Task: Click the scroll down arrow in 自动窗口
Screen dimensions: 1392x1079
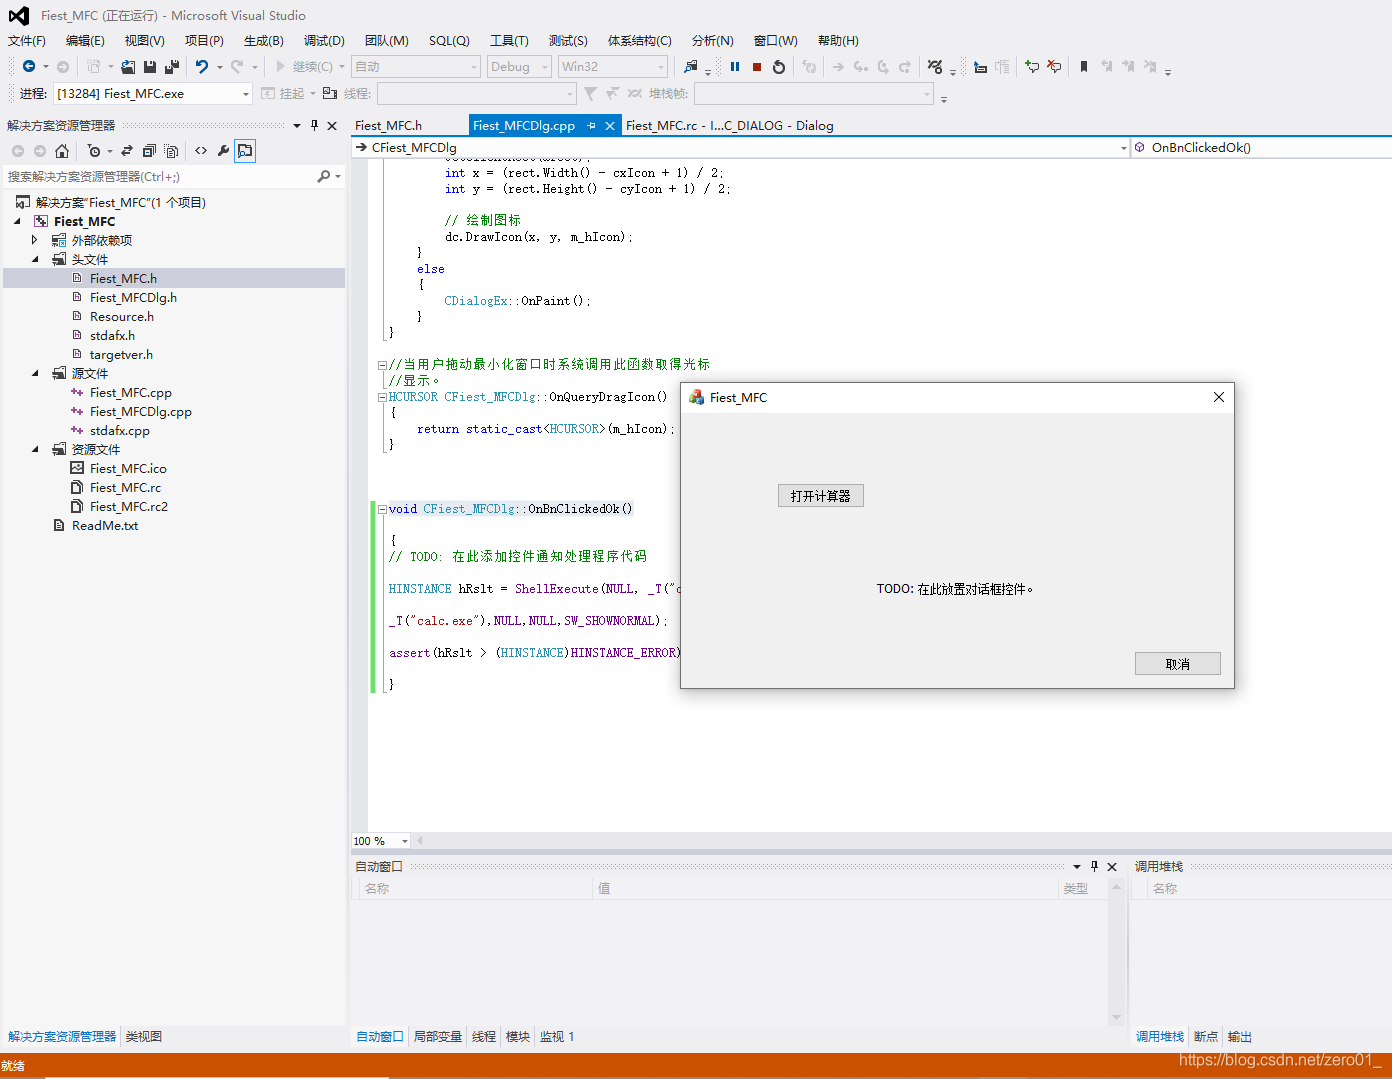Action: [x=1117, y=1018]
